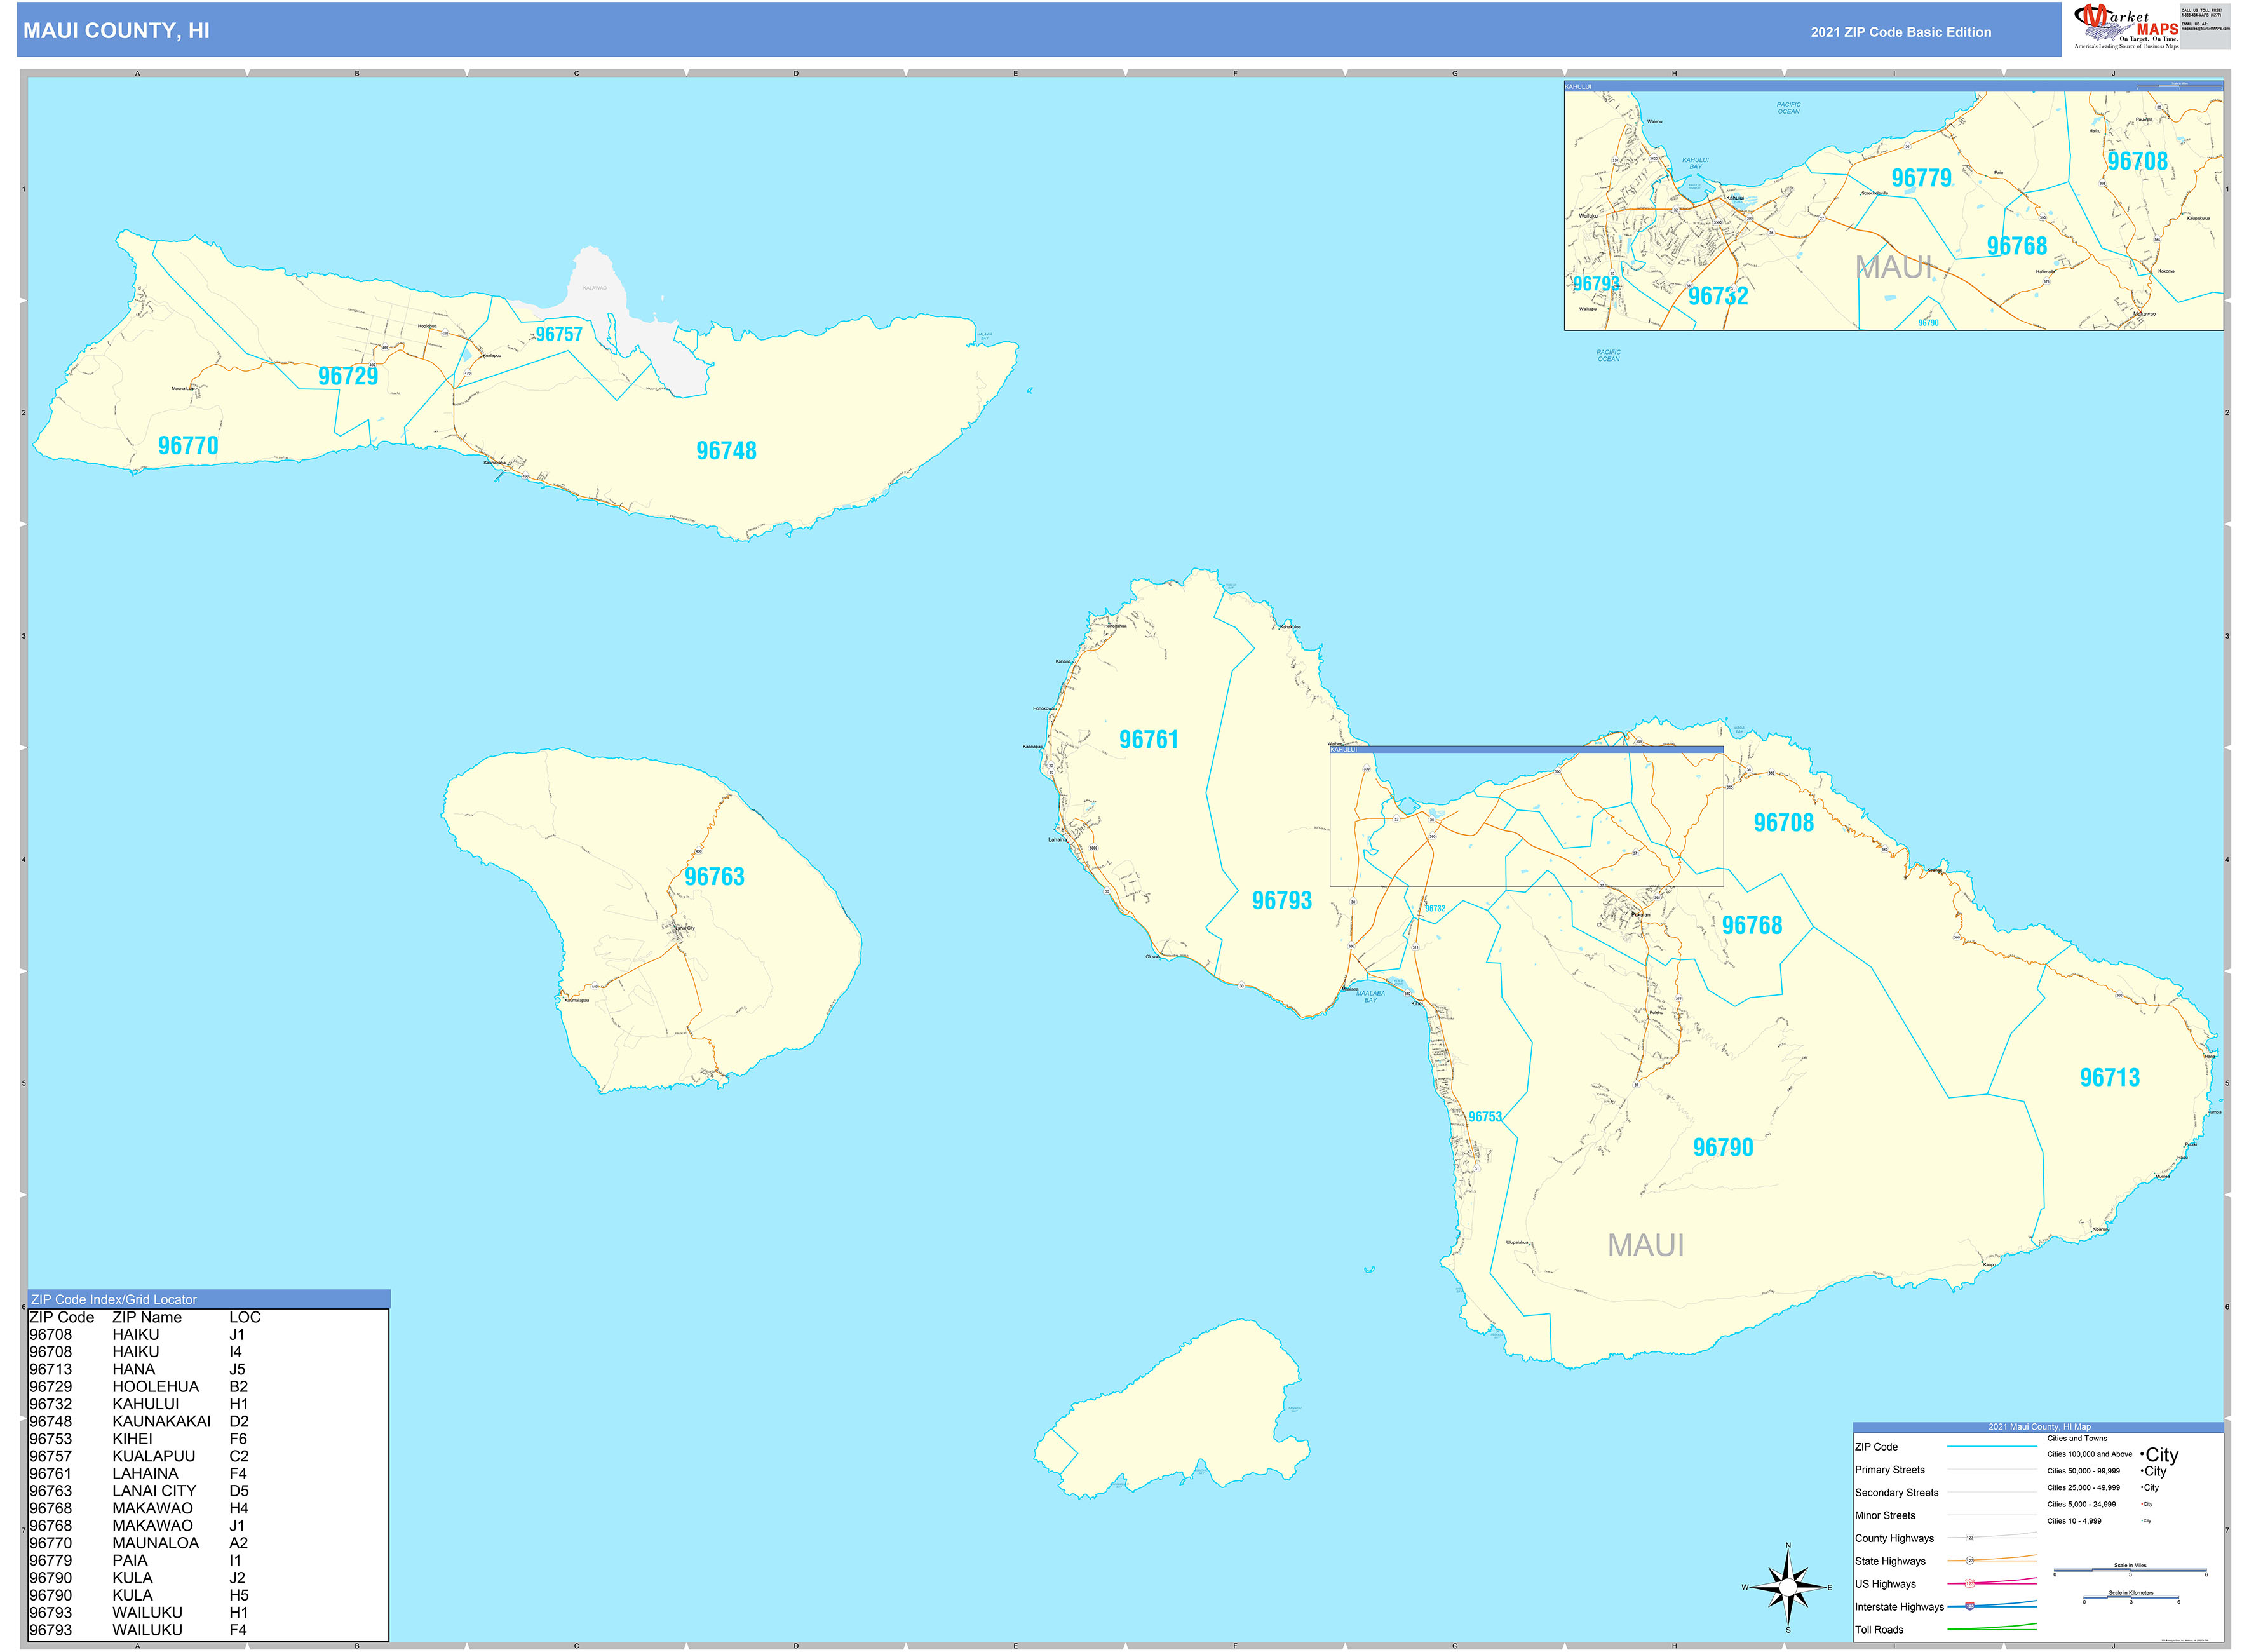
Task: Click the compass rose icon
Action: tap(1787, 1587)
